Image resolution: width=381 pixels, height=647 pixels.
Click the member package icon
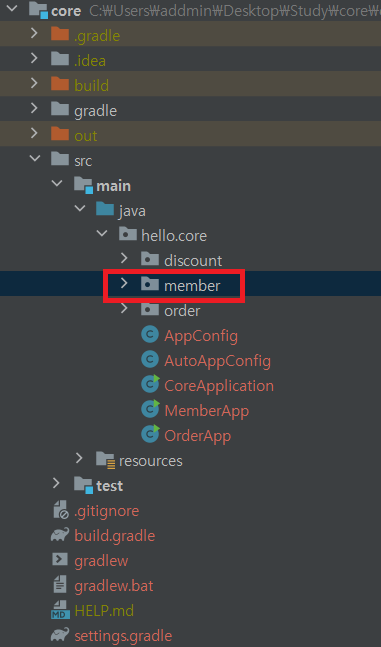[150, 283]
